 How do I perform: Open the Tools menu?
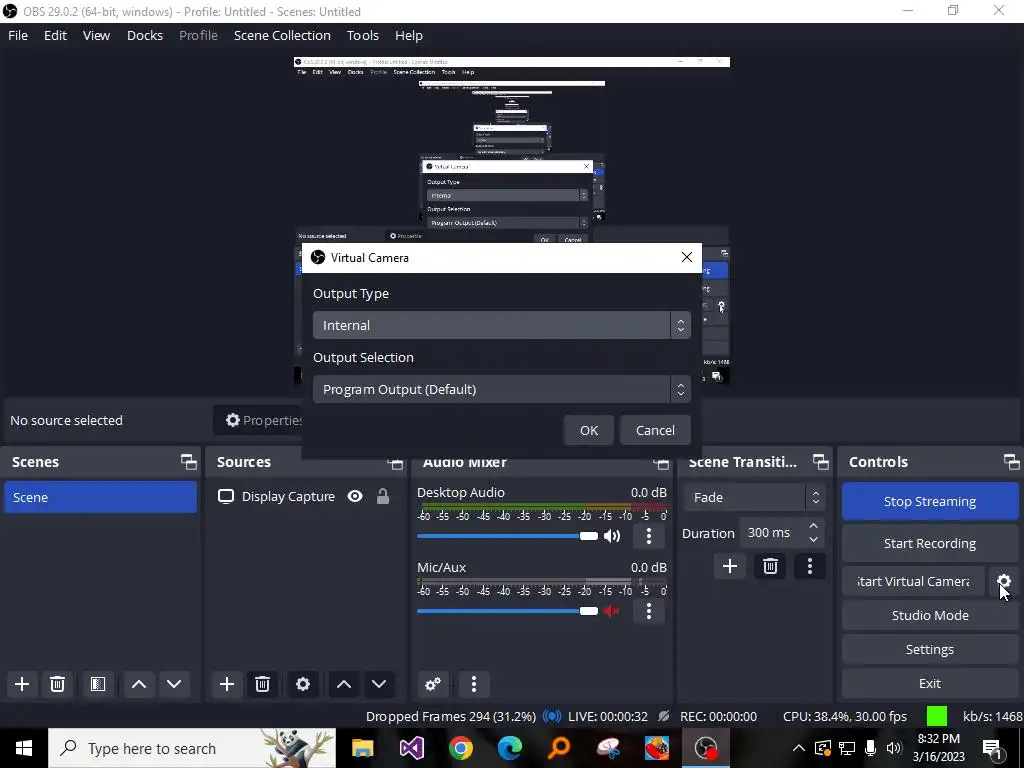(362, 35)
